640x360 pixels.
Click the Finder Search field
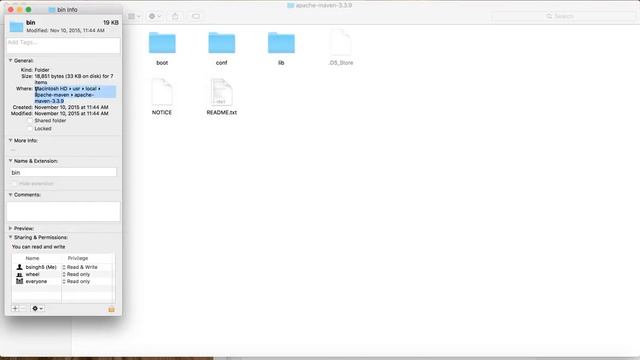563,16
